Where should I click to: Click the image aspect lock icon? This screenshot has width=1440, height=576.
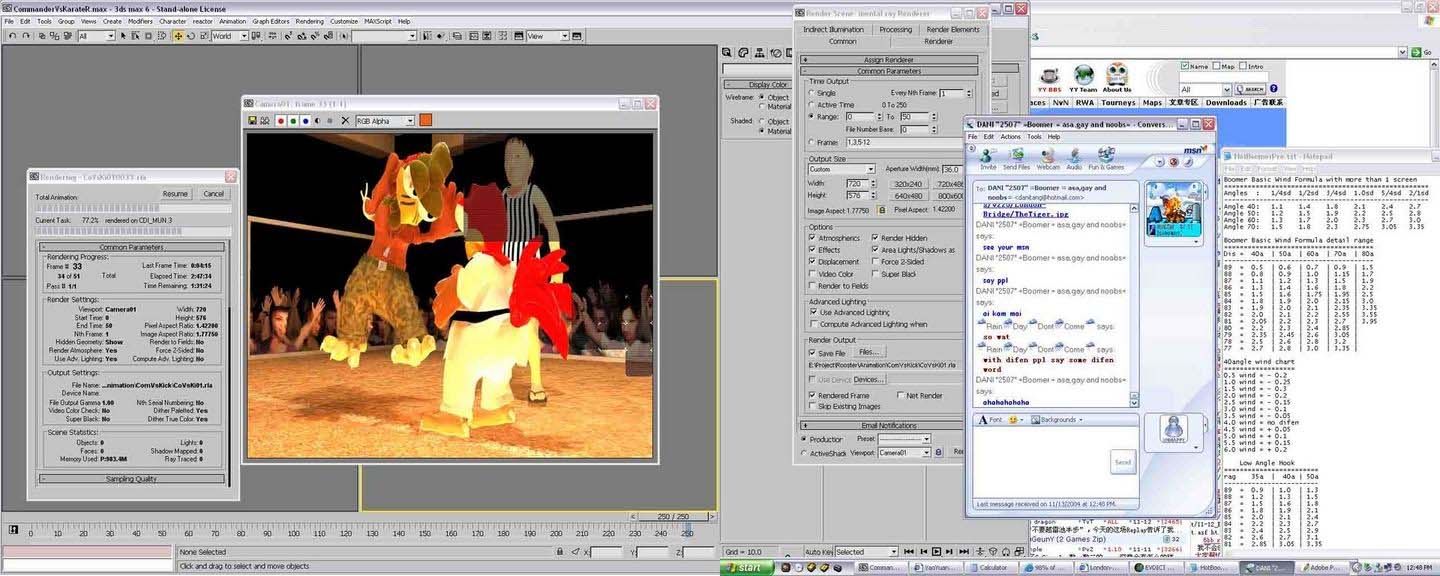[x=881, y=210]
